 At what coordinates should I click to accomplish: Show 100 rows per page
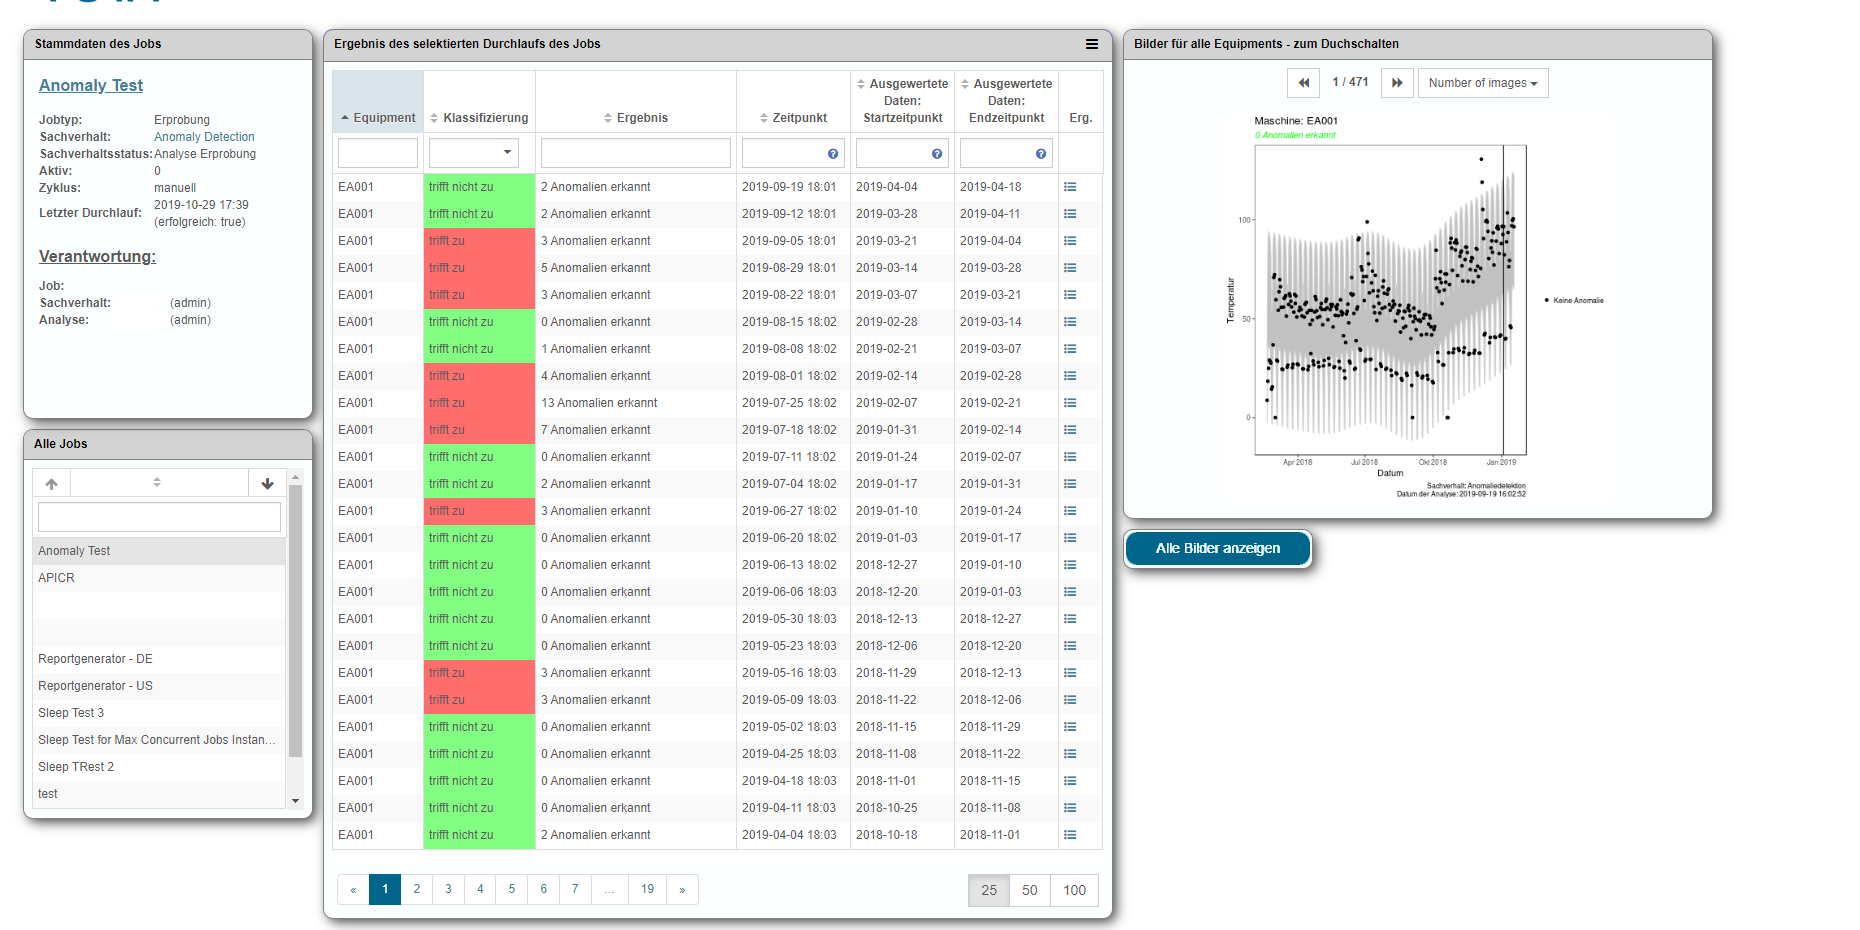pos(1074,890)
